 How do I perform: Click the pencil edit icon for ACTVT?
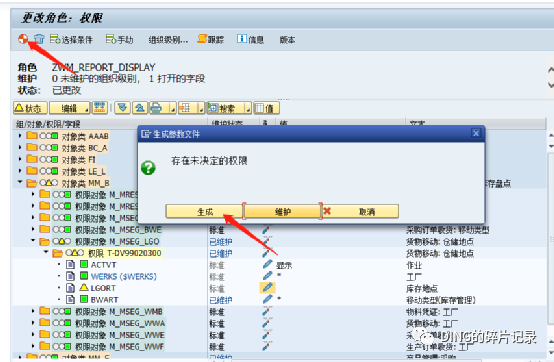tap(267, 264)
